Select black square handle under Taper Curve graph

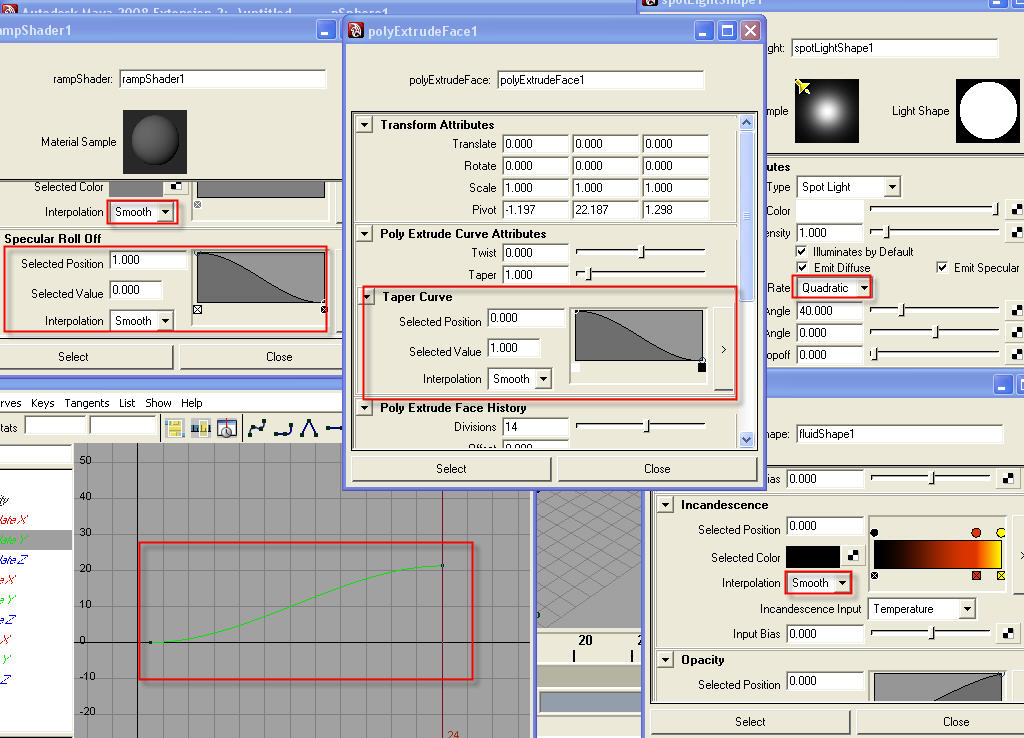point(701,367)
